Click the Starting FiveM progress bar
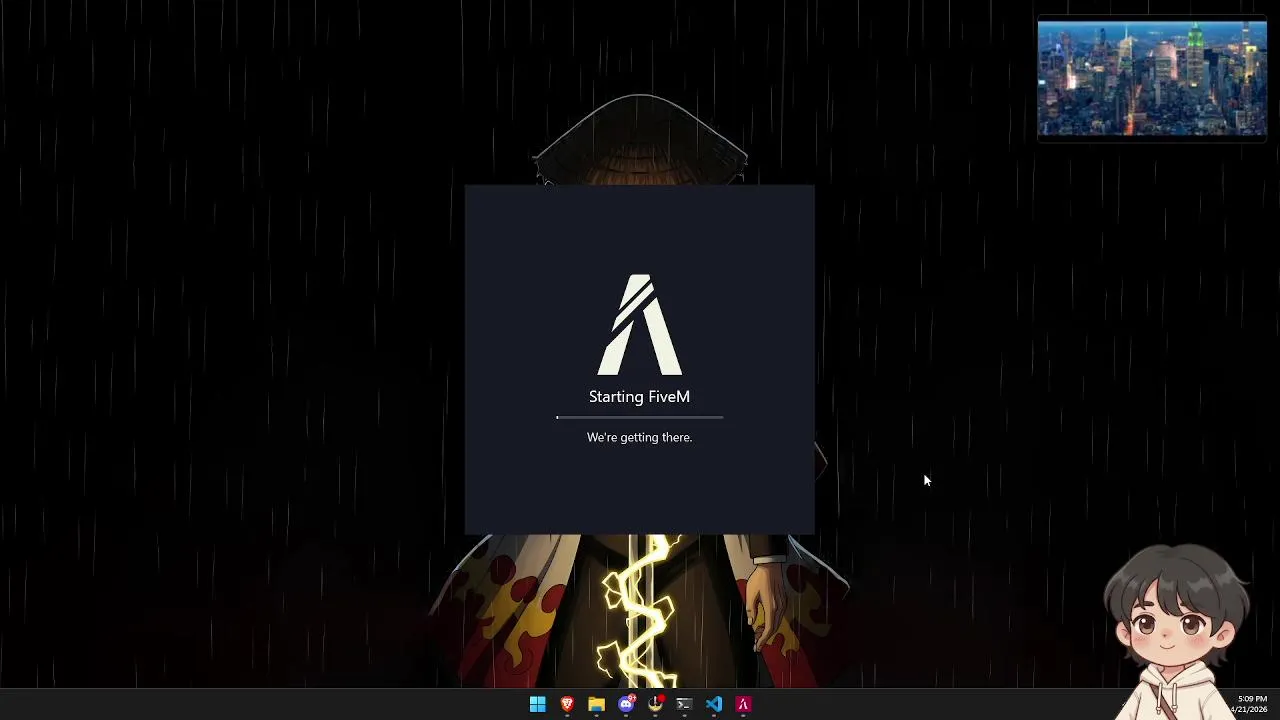 [640, 417]
